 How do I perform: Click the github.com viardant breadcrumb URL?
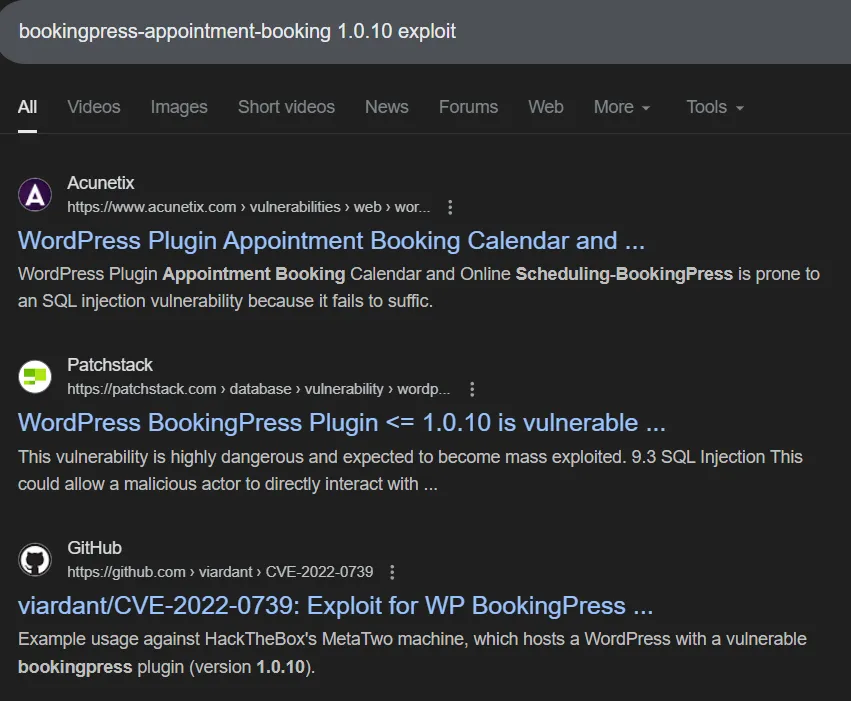click(x=220, y=572)
